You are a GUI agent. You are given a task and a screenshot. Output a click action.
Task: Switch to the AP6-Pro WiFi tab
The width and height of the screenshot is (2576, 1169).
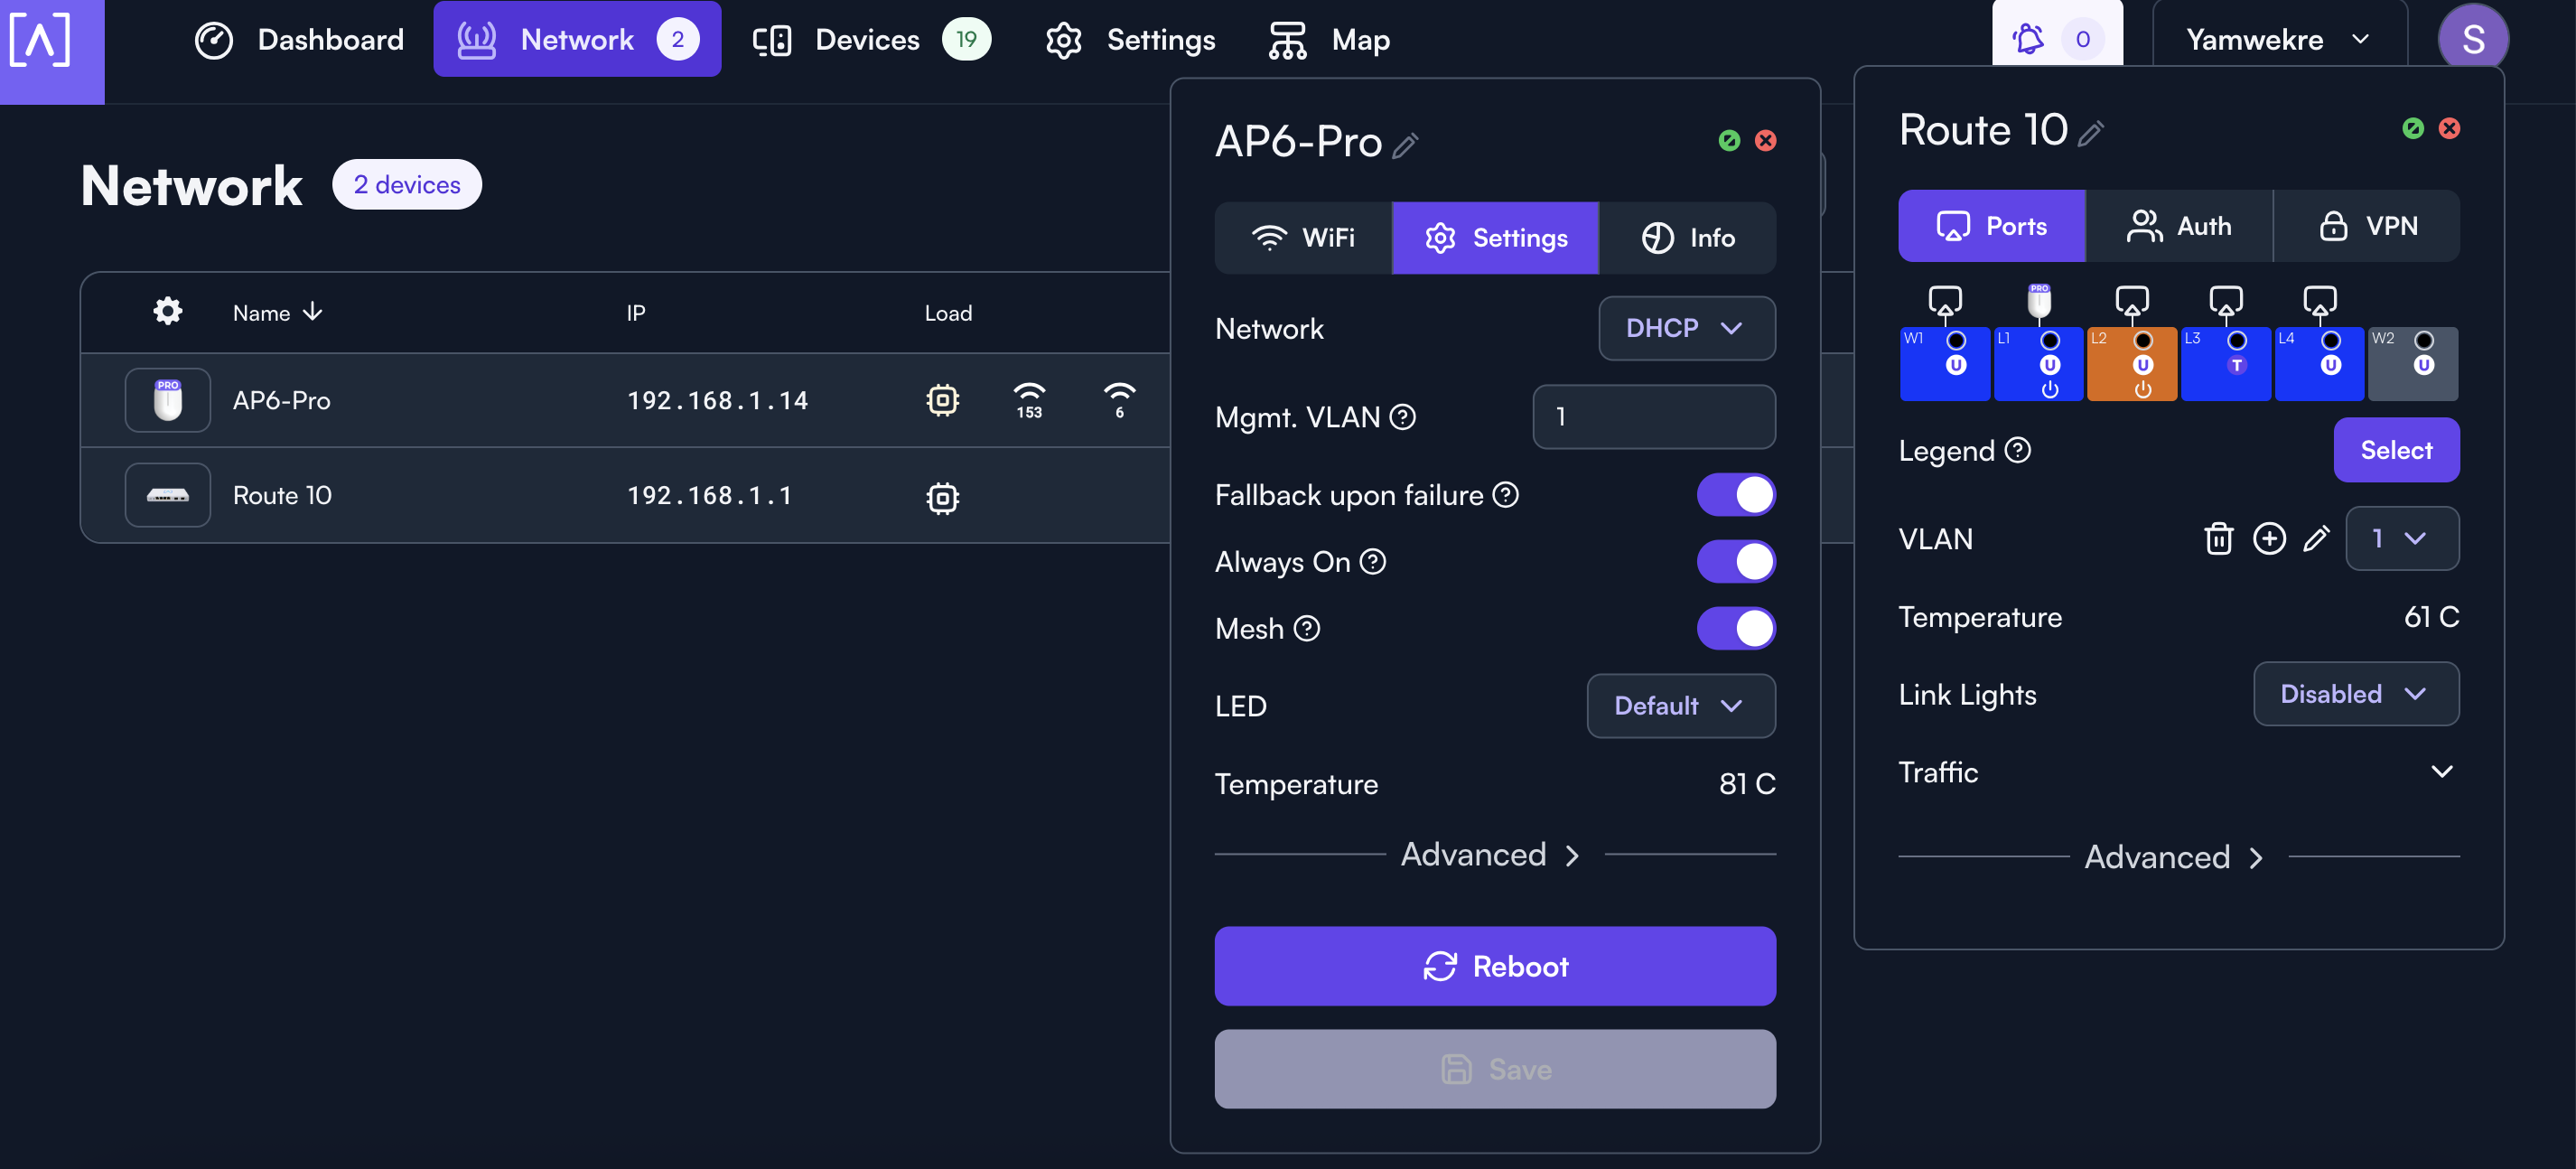point(1303,238)
